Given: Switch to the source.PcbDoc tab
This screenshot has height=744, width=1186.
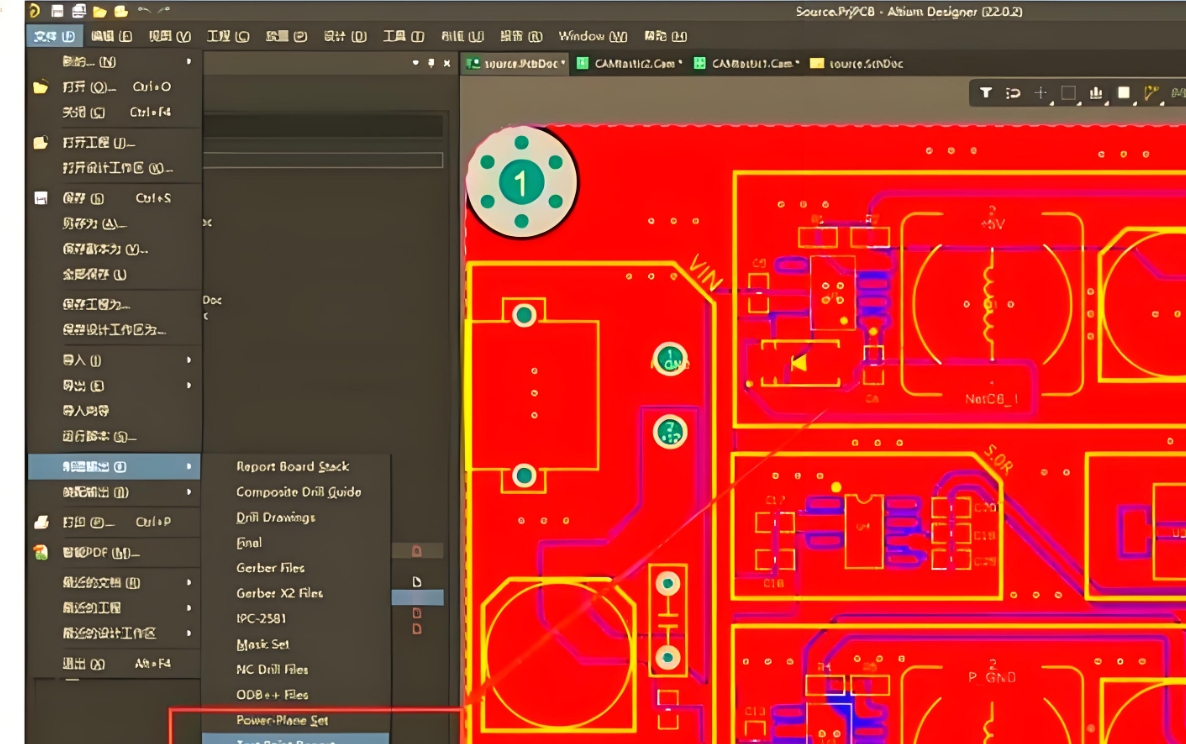Looking at the screenshot, I should click(516, 64).
